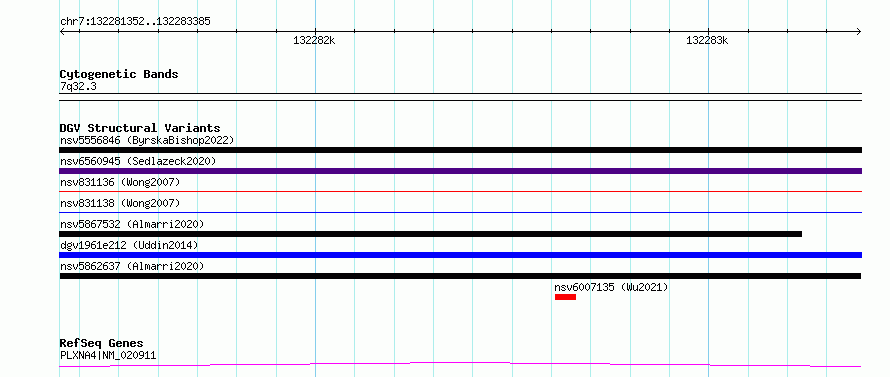890x377 pixels.
Task: Open variant label nsv831136 (Wong2007)
Action: 120,182
